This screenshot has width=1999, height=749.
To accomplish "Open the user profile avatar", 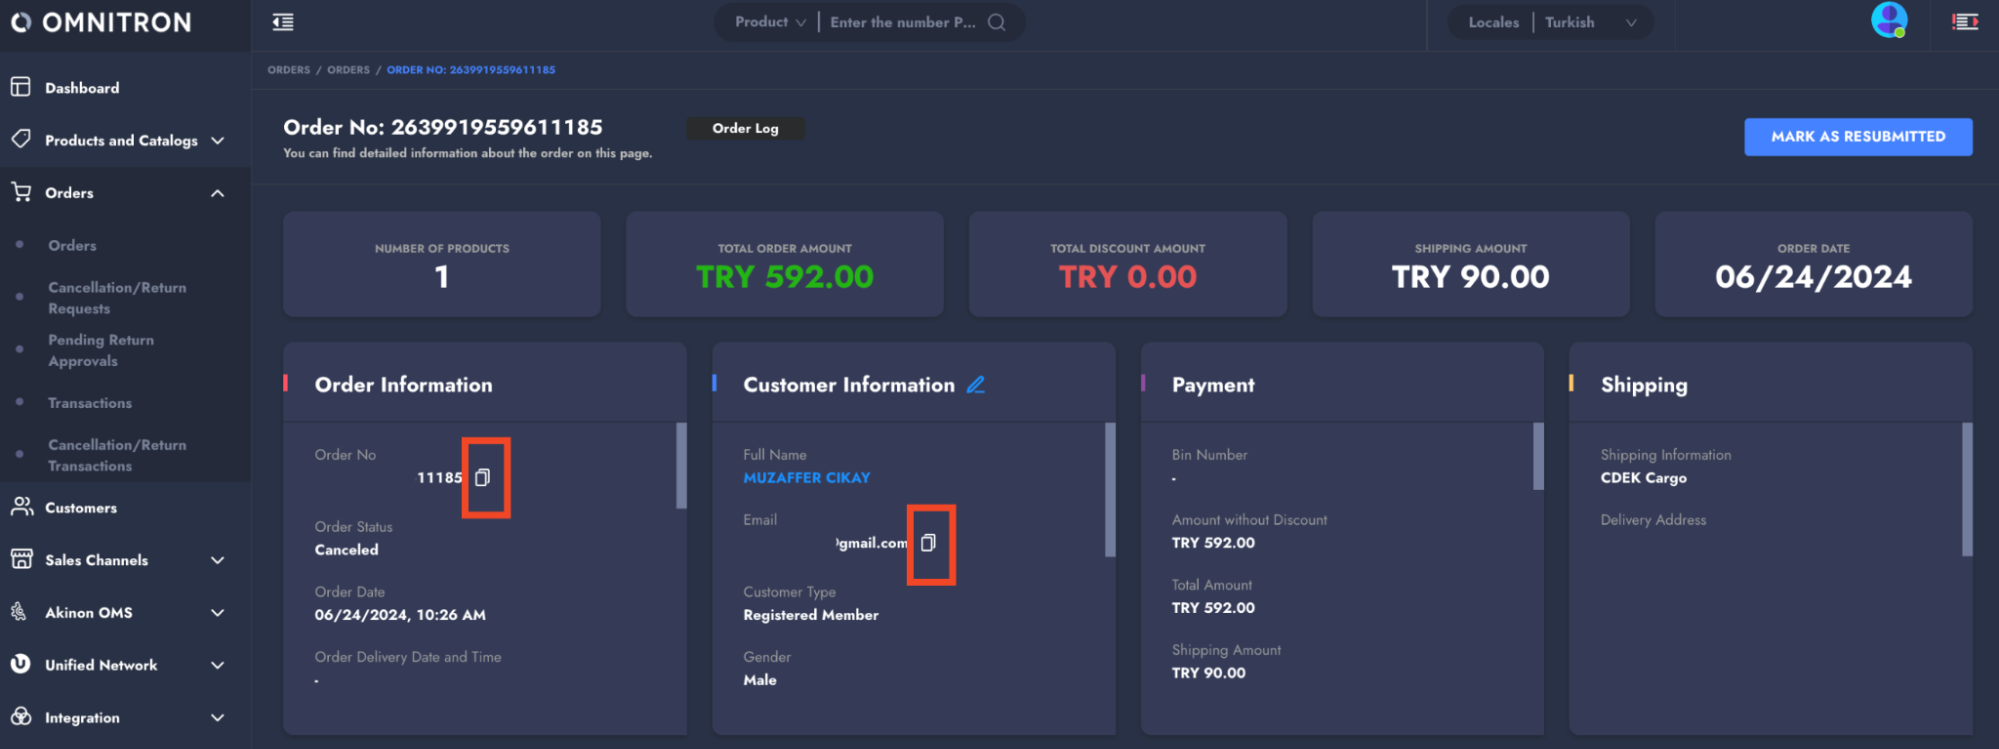I will [x=1888, y=20].
